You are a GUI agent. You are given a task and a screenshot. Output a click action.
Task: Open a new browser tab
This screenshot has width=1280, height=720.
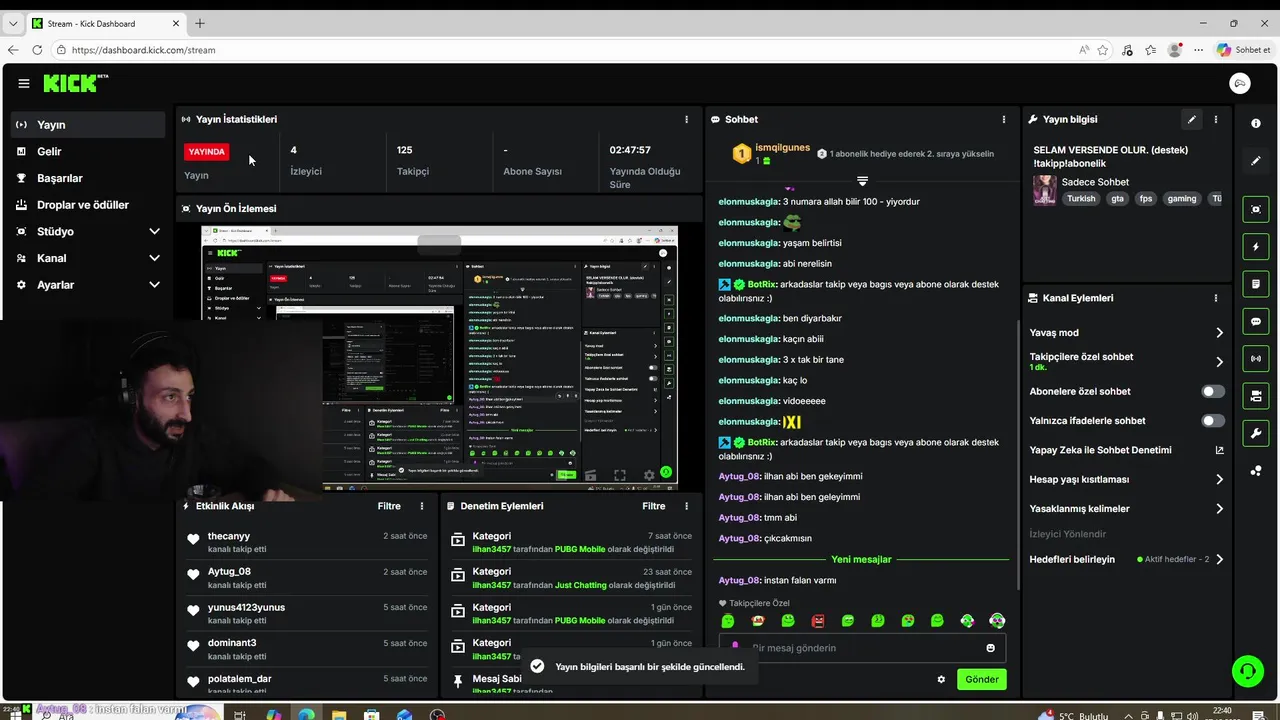(199, 23)
